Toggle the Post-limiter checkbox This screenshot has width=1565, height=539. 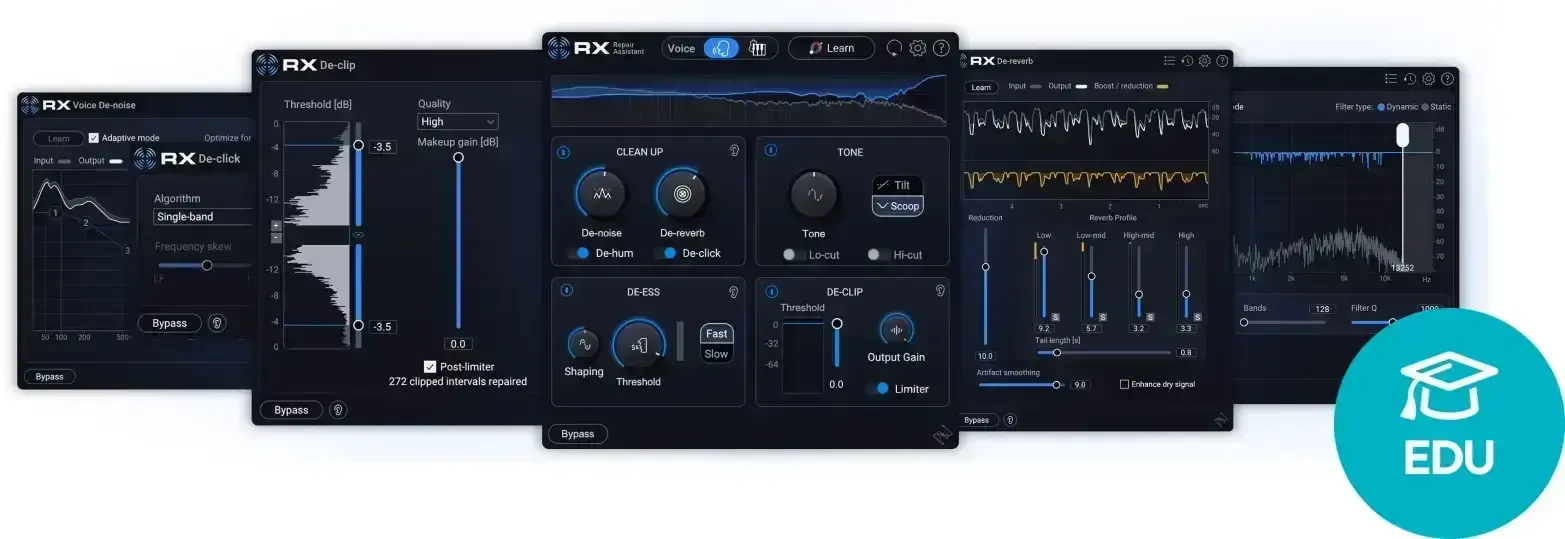pyautogui.click(x=430, y=367)
